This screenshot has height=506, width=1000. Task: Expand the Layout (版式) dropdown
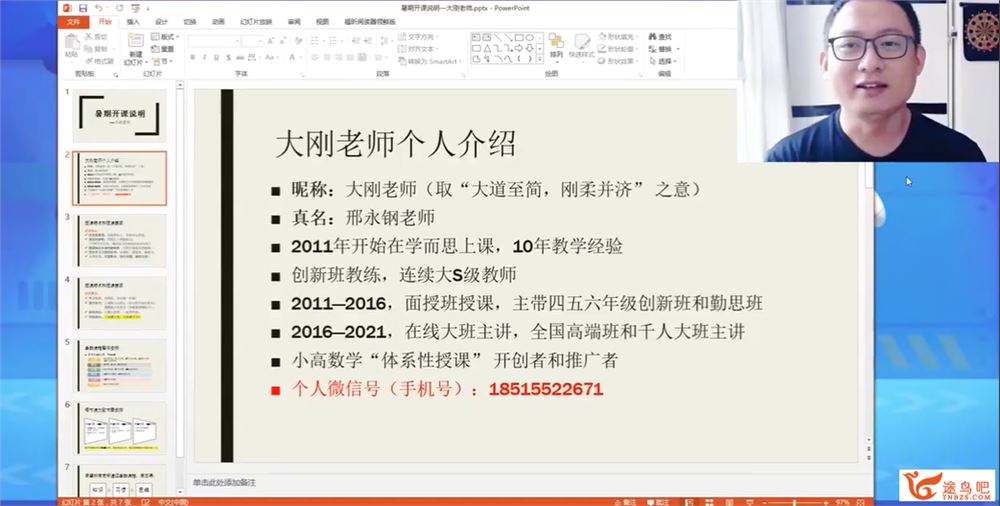pyautogui.click(x=165, y=37)
